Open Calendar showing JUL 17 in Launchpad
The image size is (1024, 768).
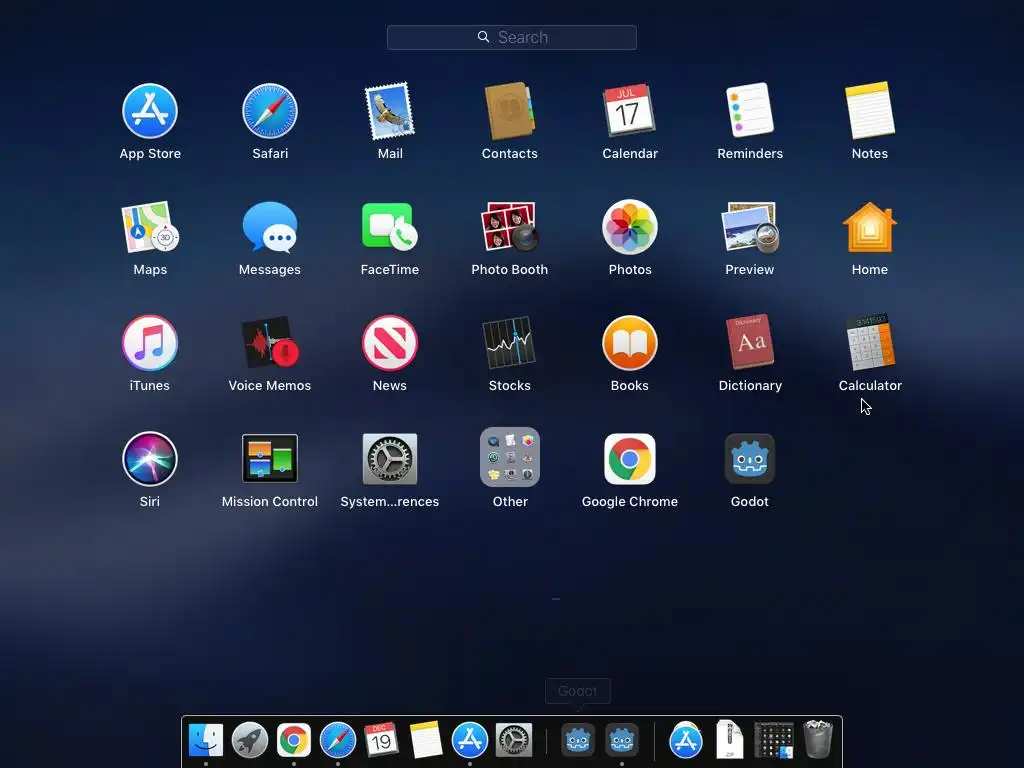coord(630,110)
